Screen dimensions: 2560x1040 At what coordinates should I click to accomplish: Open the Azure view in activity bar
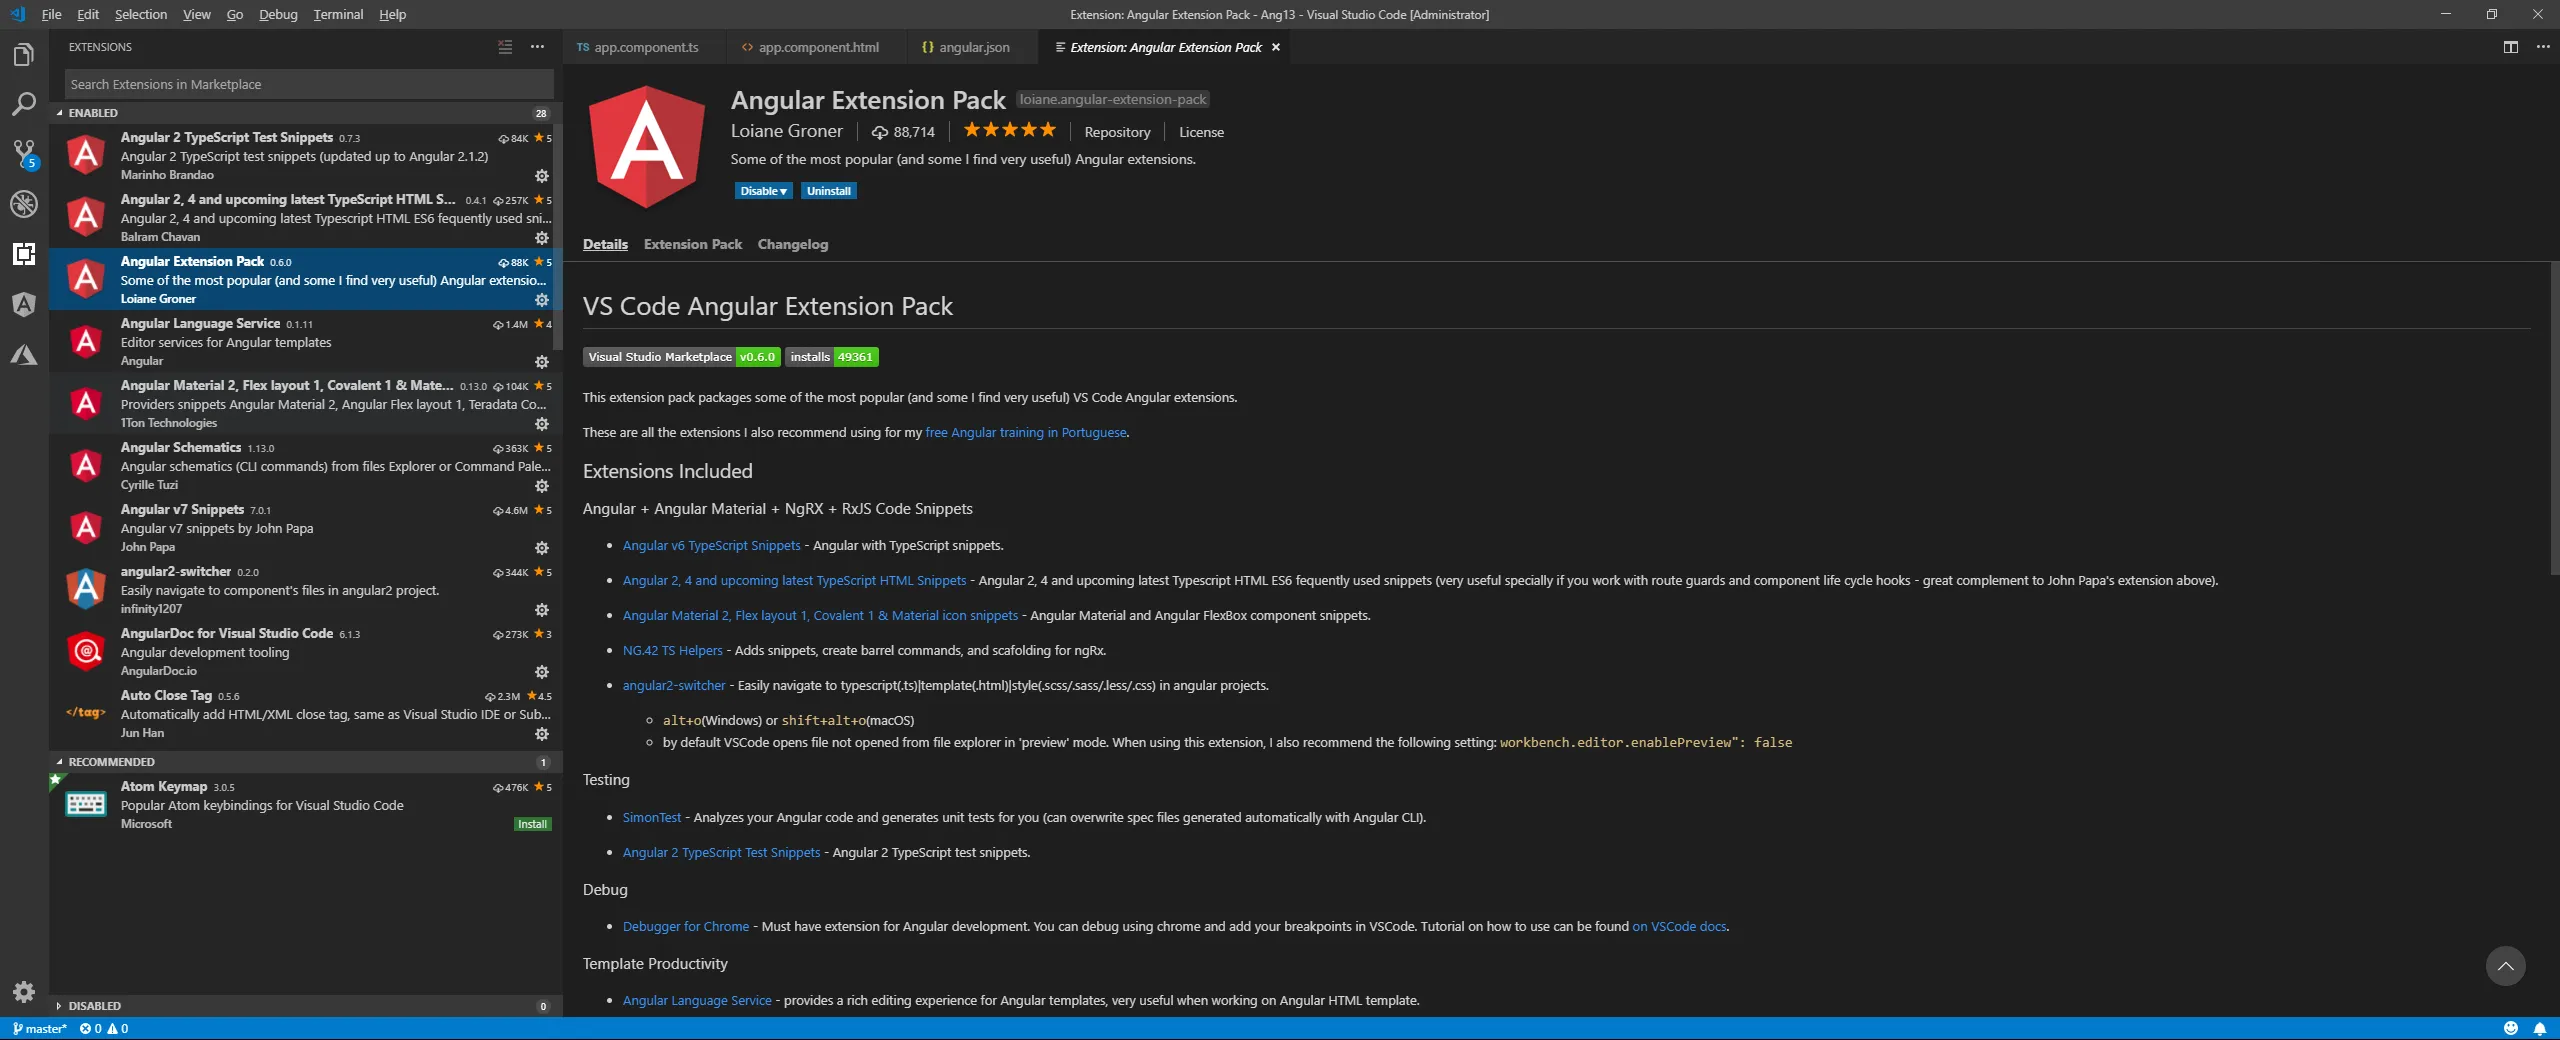click(x=24, y=354)
